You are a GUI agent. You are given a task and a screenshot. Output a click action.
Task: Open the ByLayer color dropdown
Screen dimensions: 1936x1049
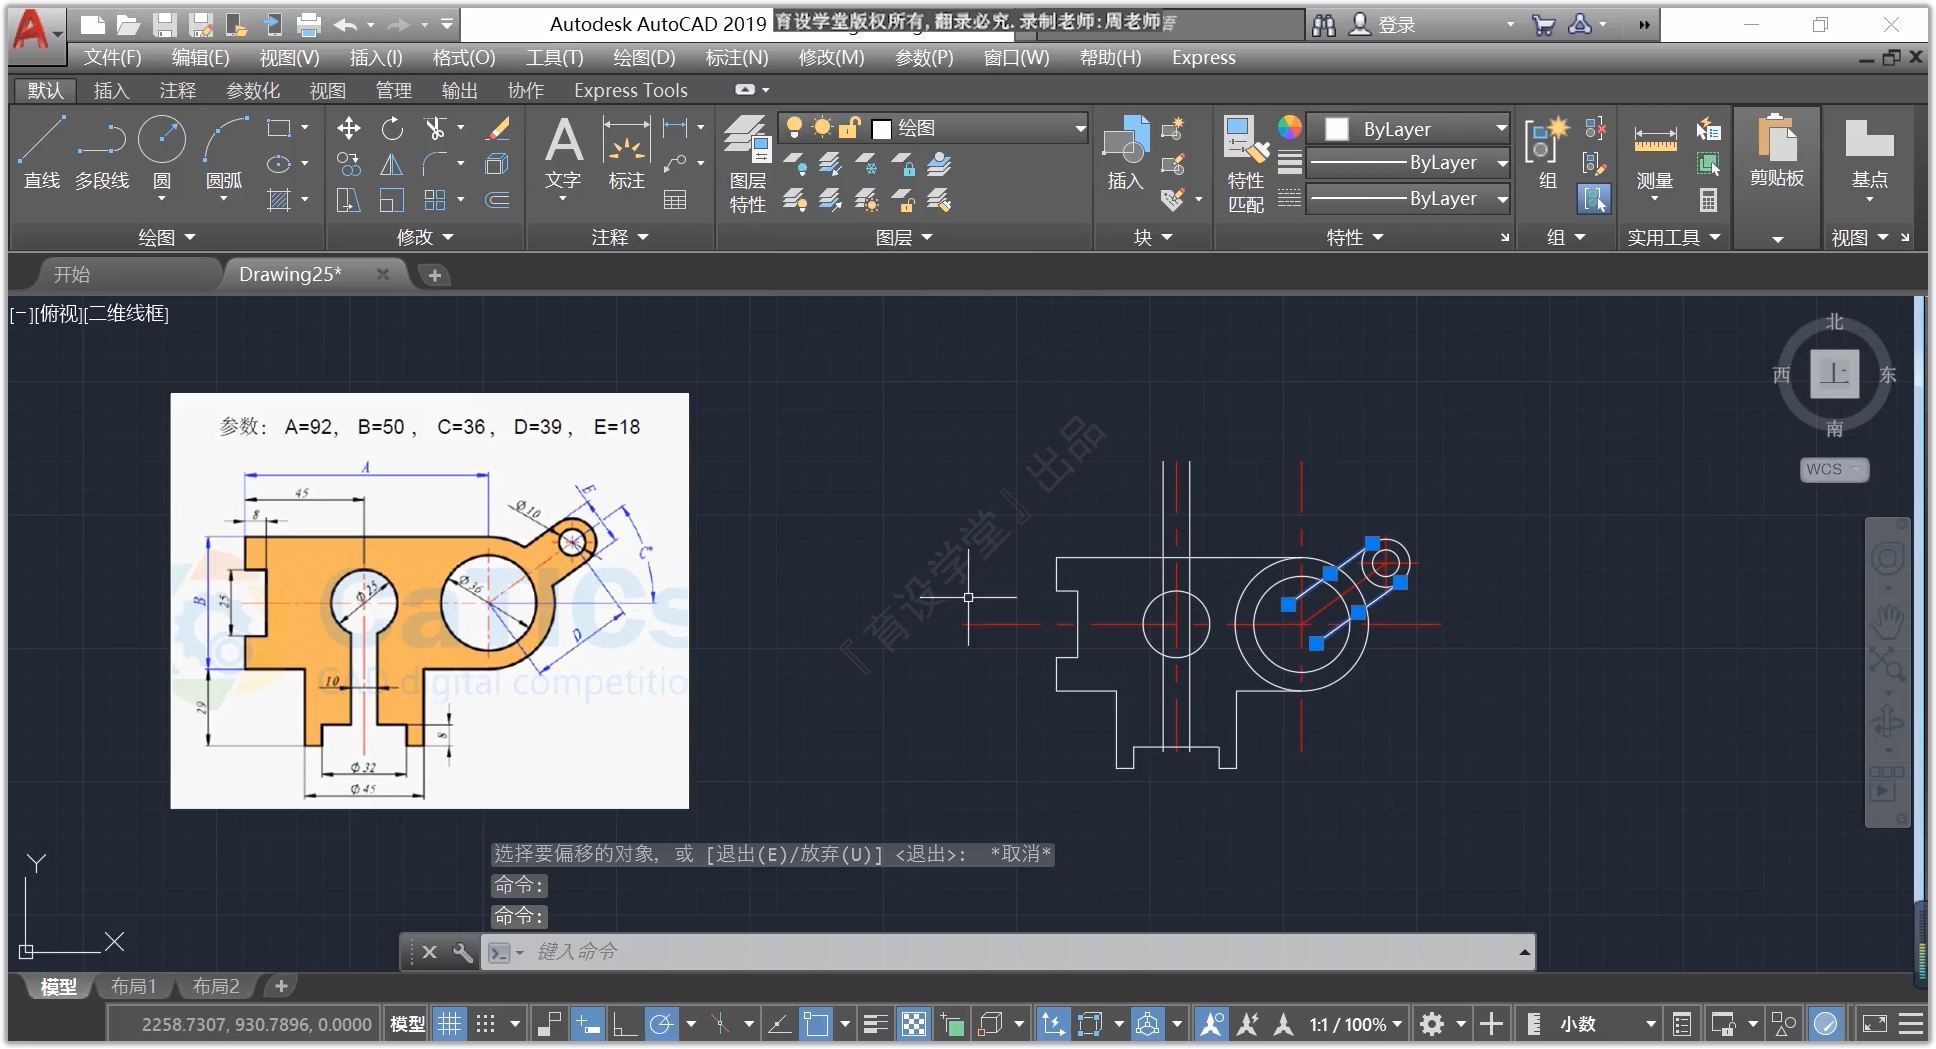(1408, 129)
